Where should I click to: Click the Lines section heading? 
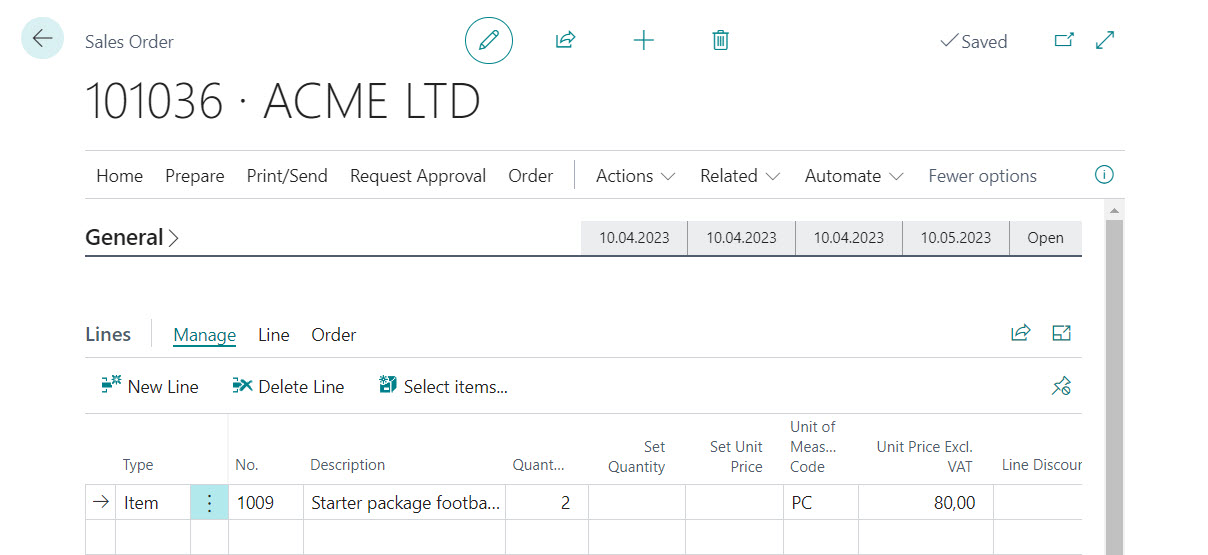pos(108,335)
